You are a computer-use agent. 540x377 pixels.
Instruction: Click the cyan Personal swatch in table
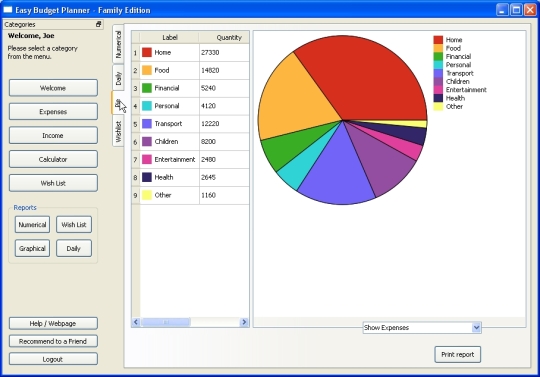(147, 106)
